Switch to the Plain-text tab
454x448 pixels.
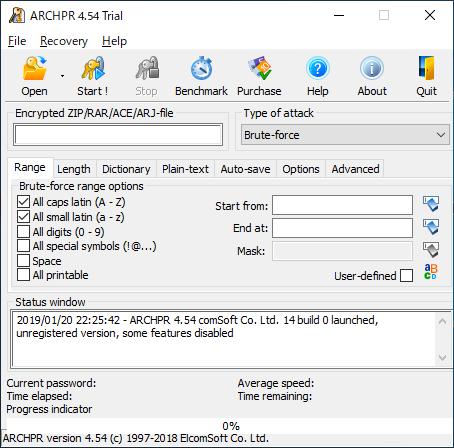coord(185,169)
